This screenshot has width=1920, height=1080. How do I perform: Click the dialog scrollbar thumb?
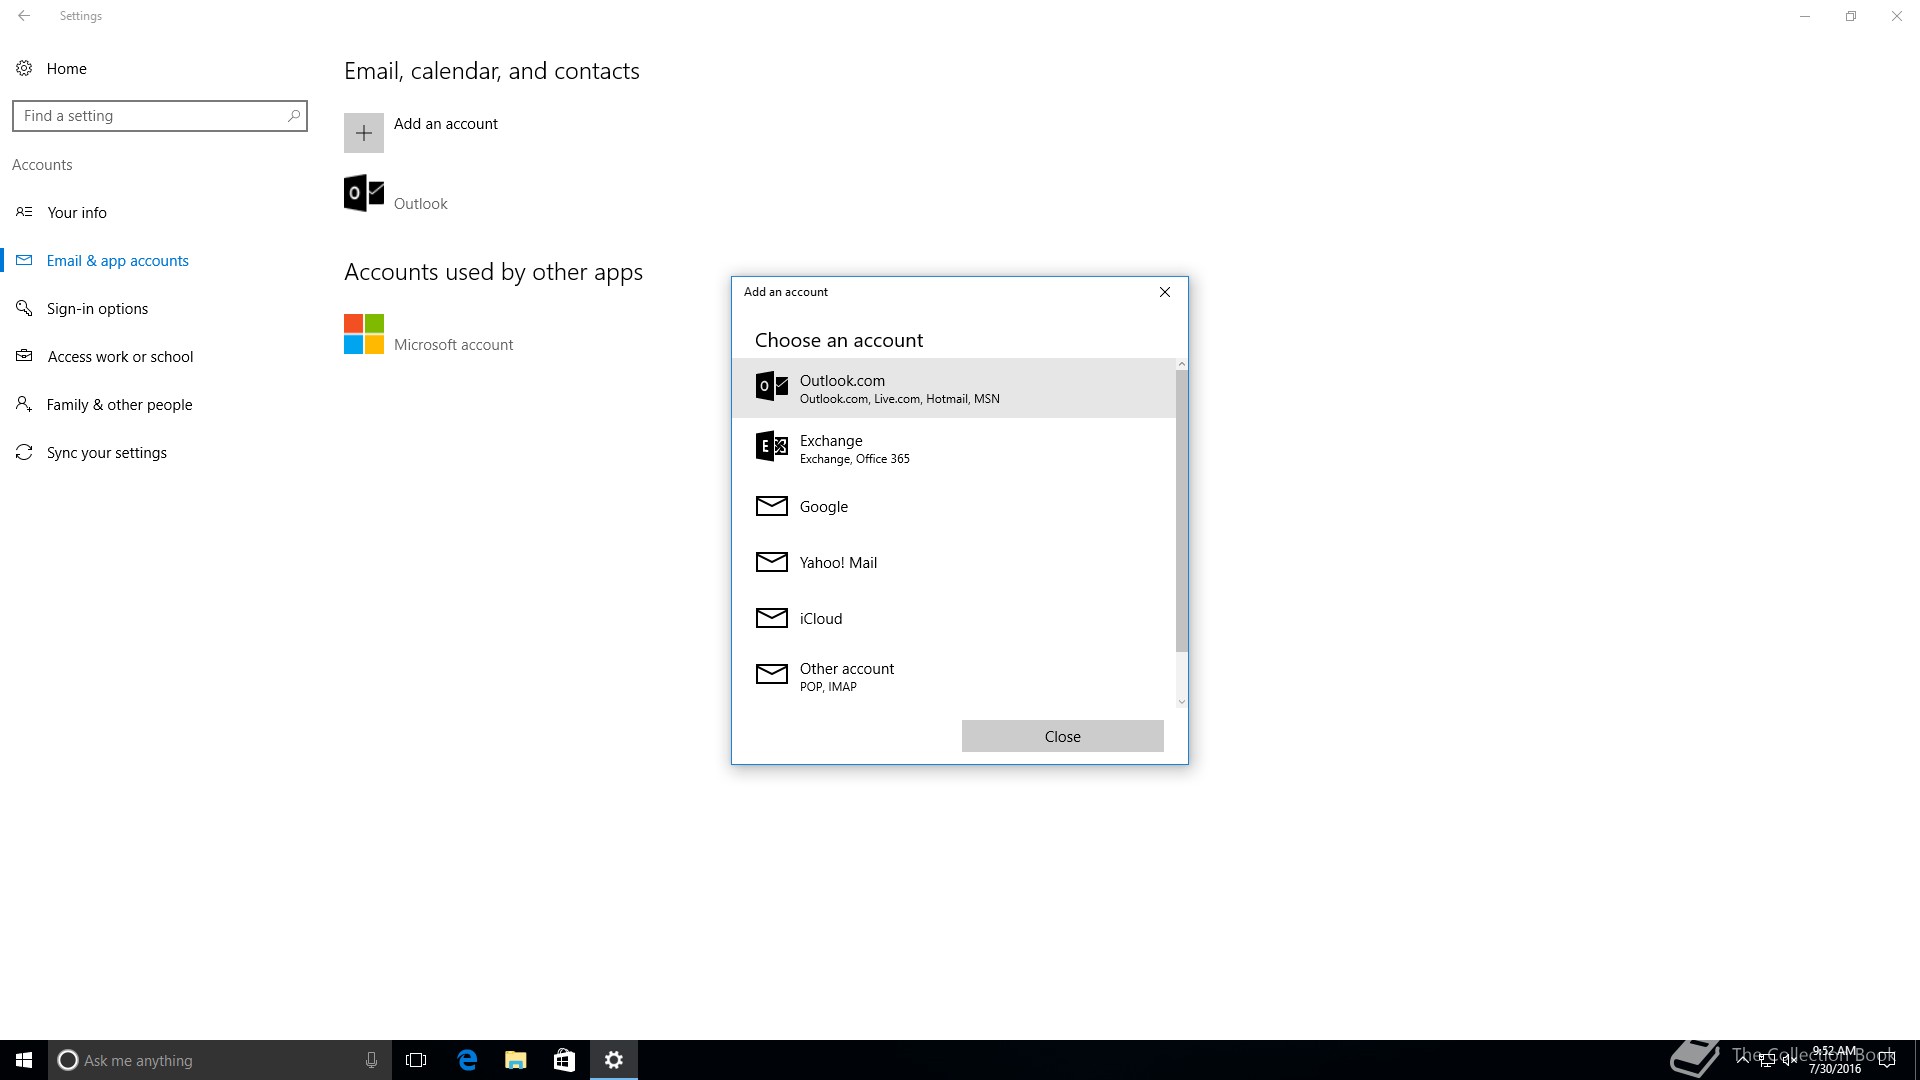click(1182, 511)
